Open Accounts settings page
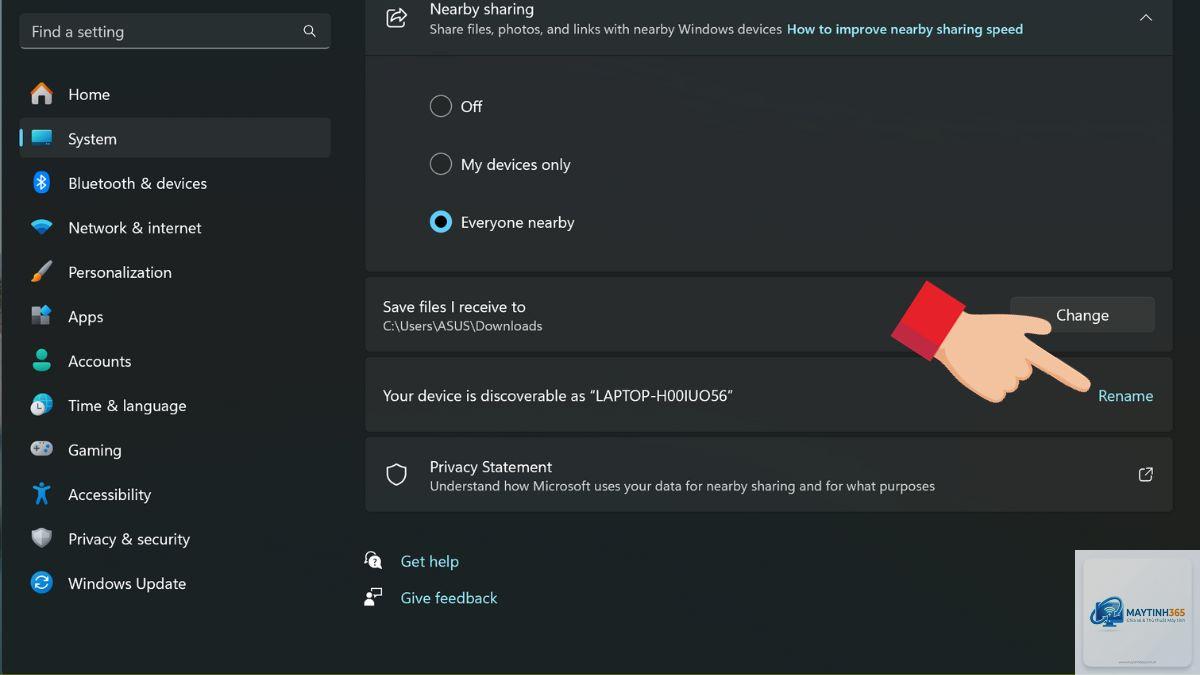 (175, 361)
